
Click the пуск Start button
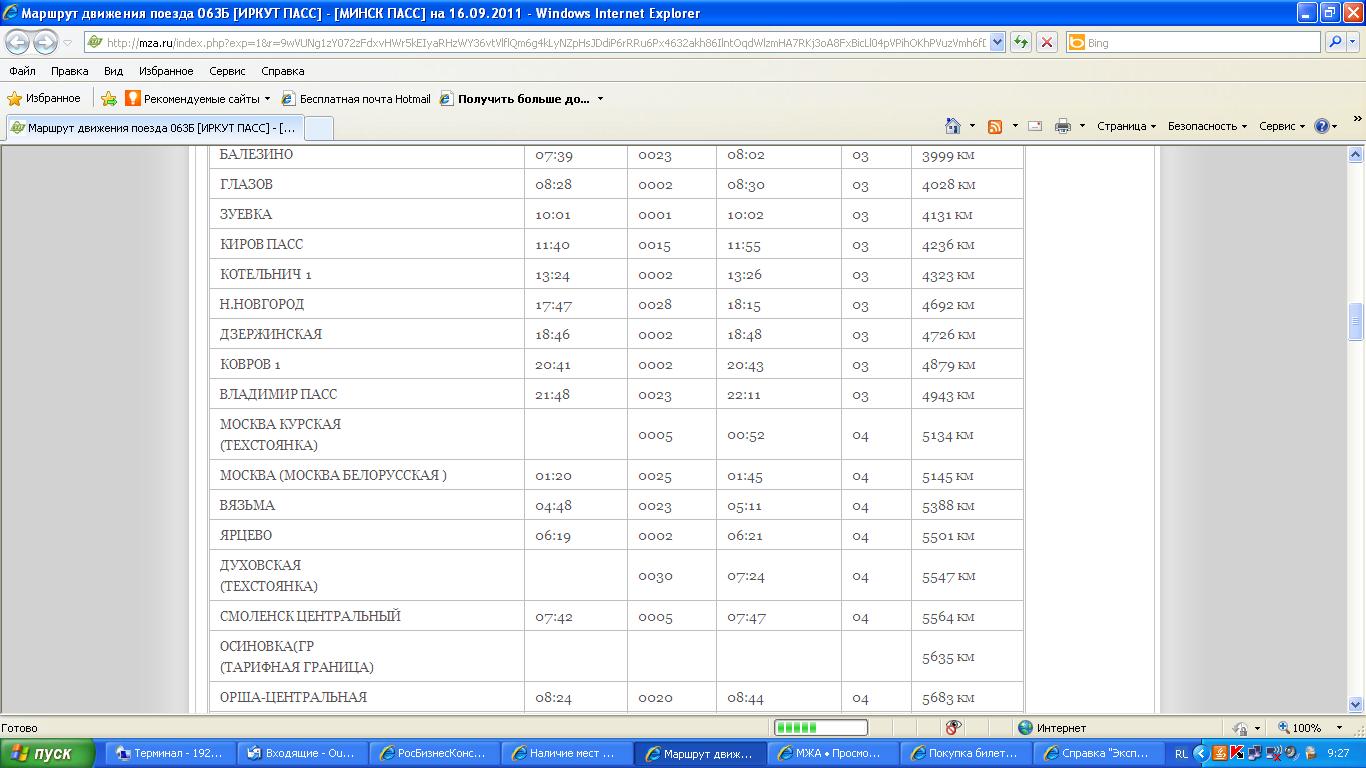(x=47, y=753)
